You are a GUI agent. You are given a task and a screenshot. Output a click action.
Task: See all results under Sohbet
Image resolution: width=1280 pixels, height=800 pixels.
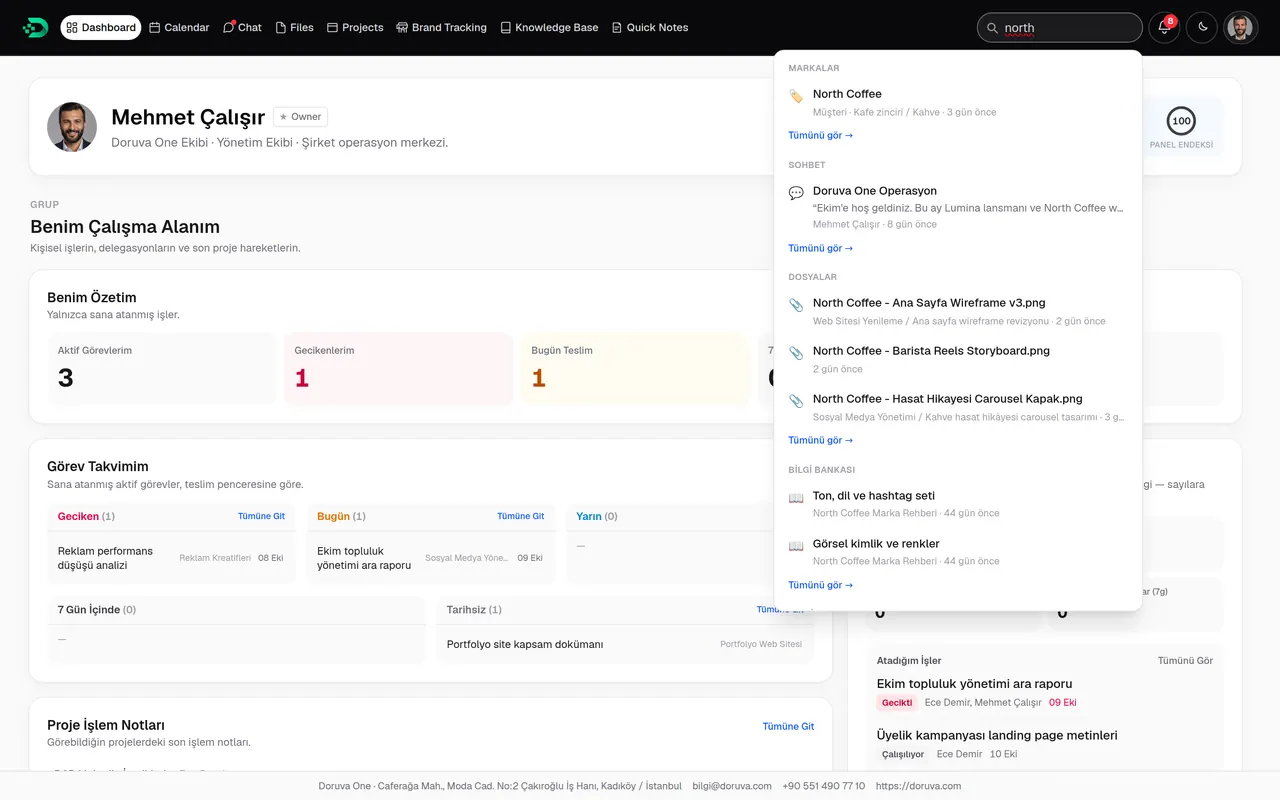click(x=820, y=248)
